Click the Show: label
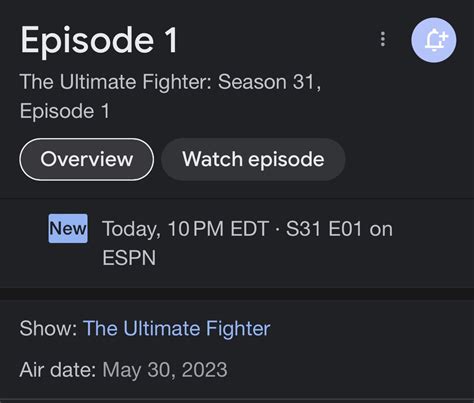474x403 pixels. click(x=49, y=329)
